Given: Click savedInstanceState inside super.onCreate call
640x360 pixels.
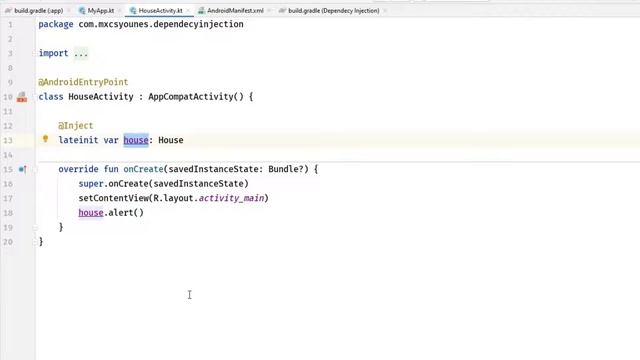Looking at the screenshot, I should (x=198, y=184).
